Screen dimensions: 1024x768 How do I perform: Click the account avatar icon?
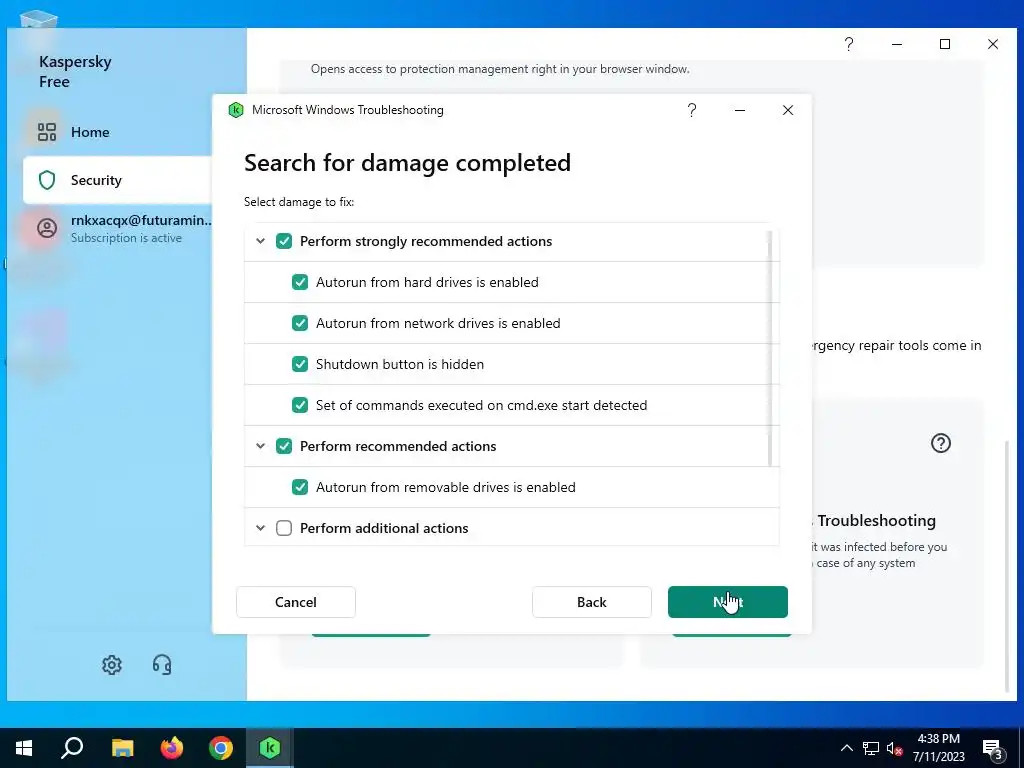[46, 228]
